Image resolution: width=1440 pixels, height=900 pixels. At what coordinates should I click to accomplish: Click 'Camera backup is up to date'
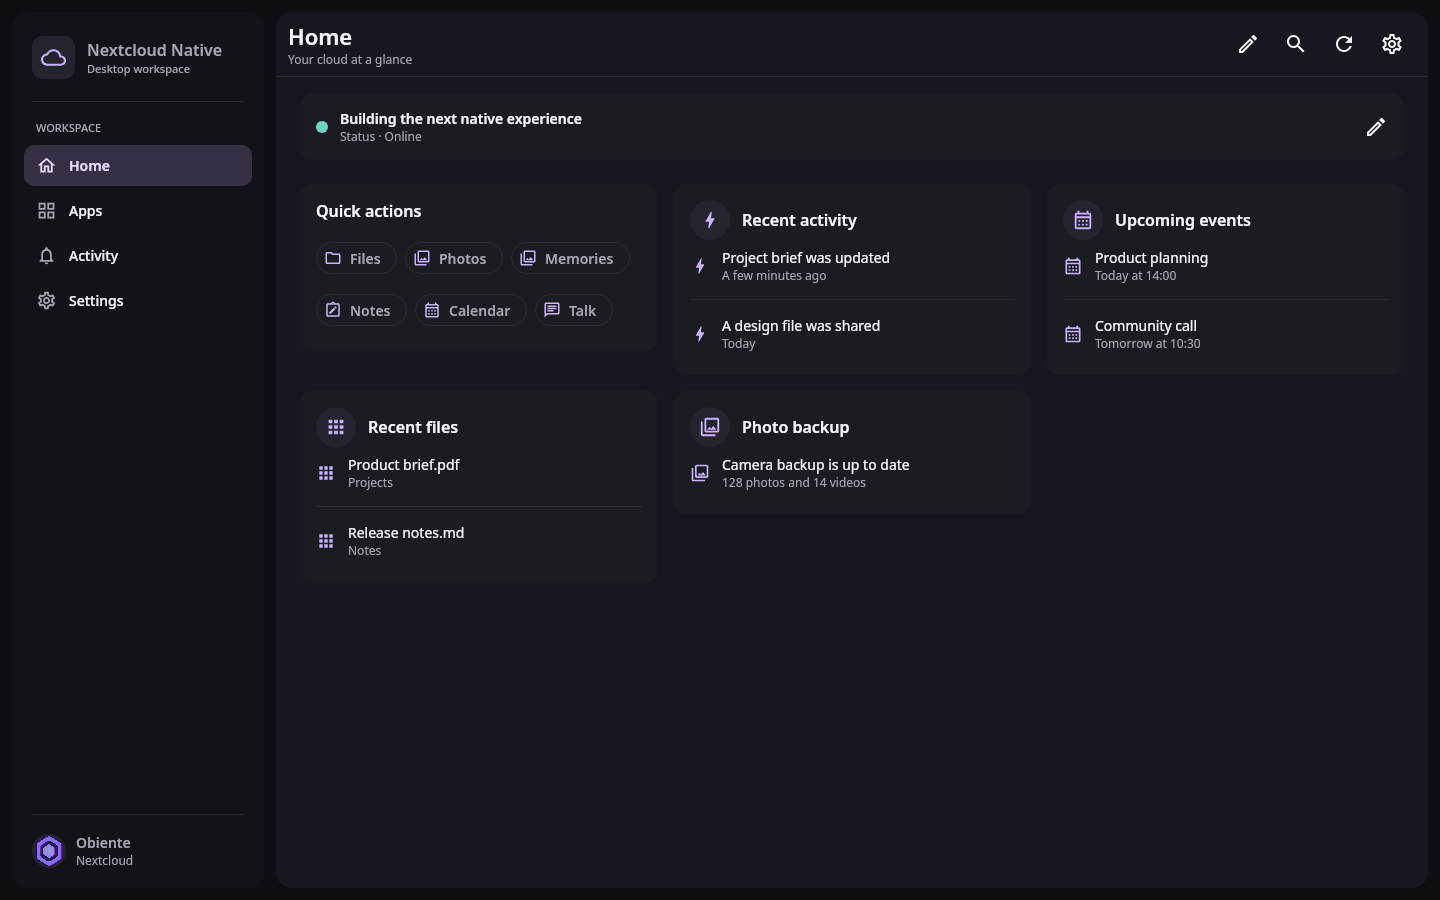pos(815,465)
